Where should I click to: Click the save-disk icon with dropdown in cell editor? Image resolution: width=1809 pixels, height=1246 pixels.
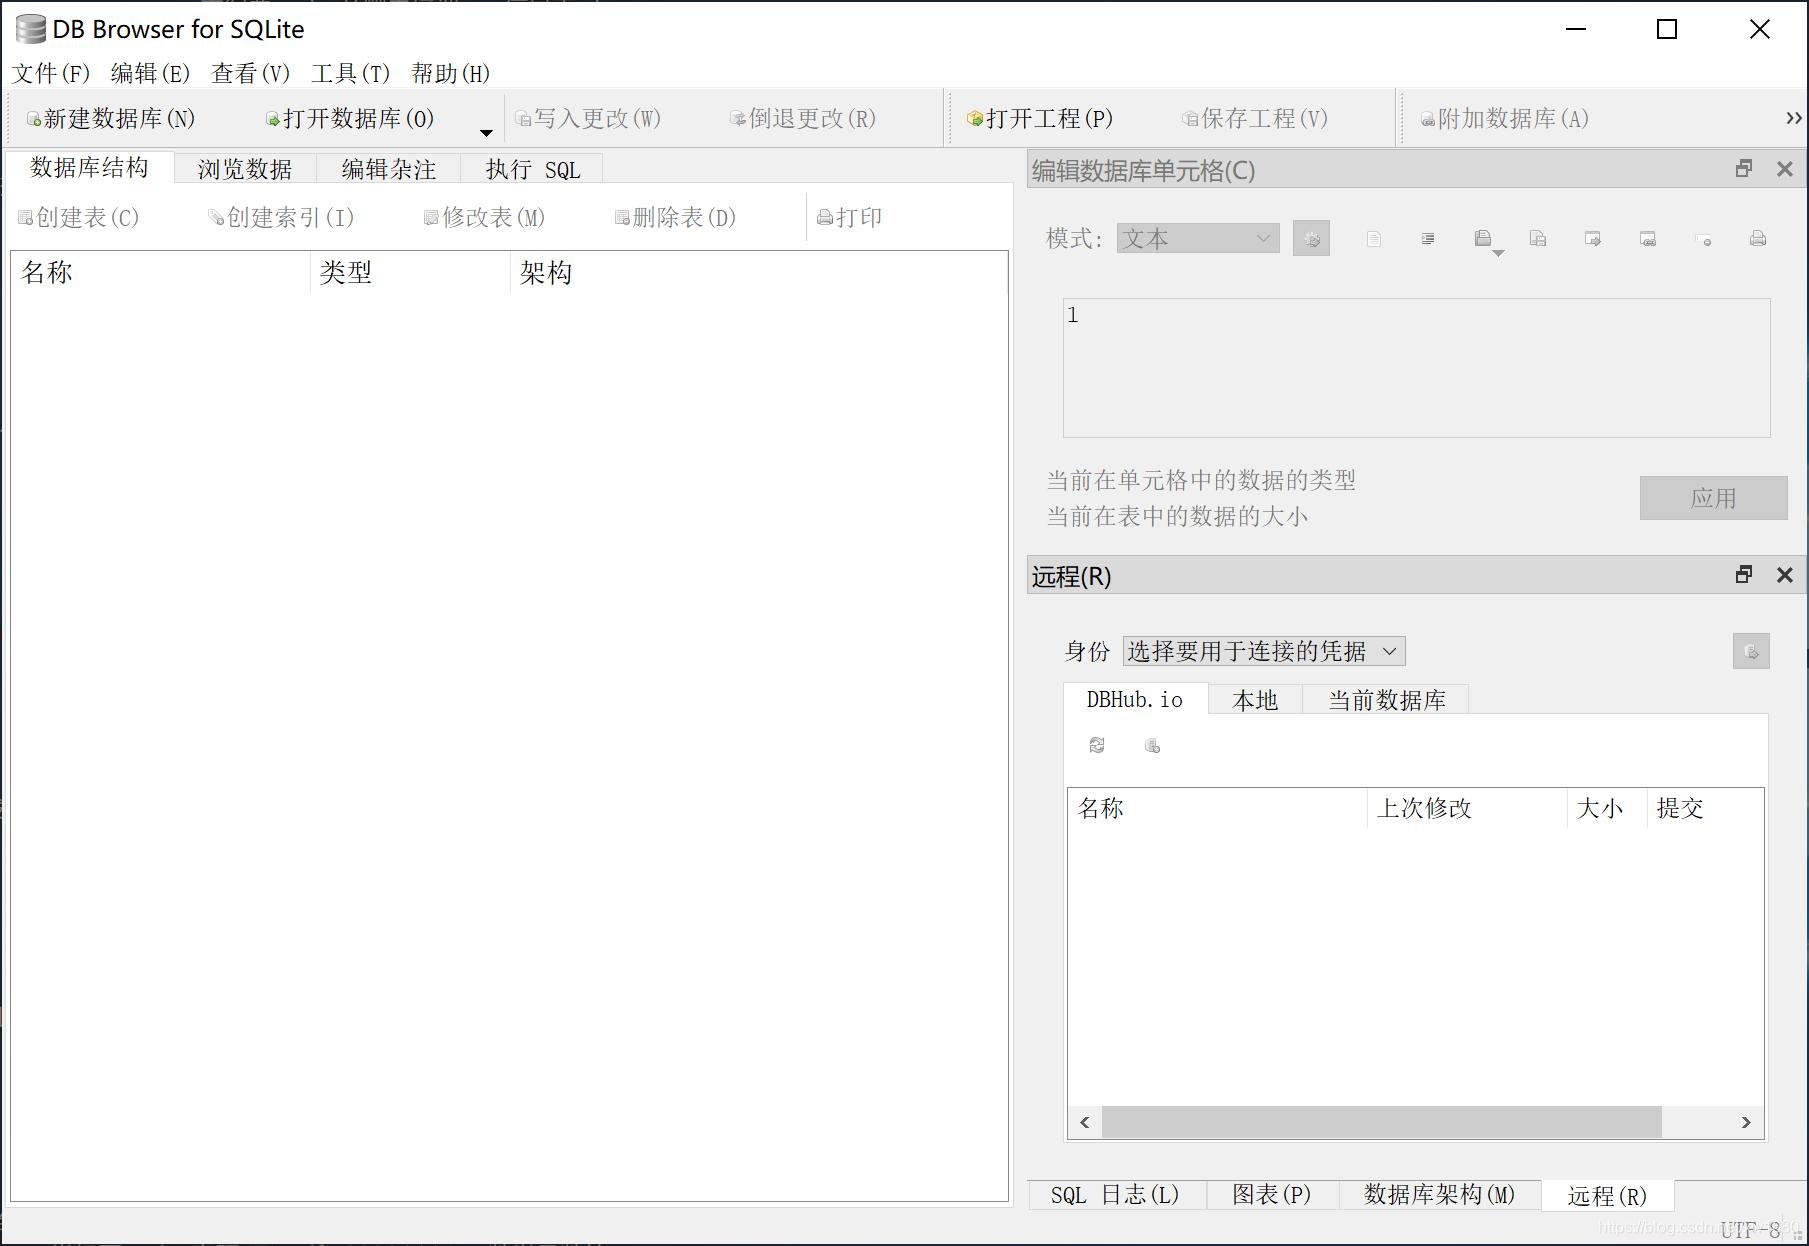[1483, 238]
